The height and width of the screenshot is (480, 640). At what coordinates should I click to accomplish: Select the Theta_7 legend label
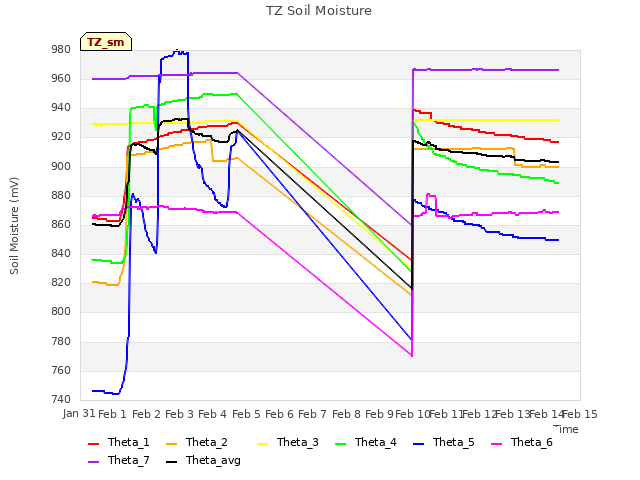(129, 460)
